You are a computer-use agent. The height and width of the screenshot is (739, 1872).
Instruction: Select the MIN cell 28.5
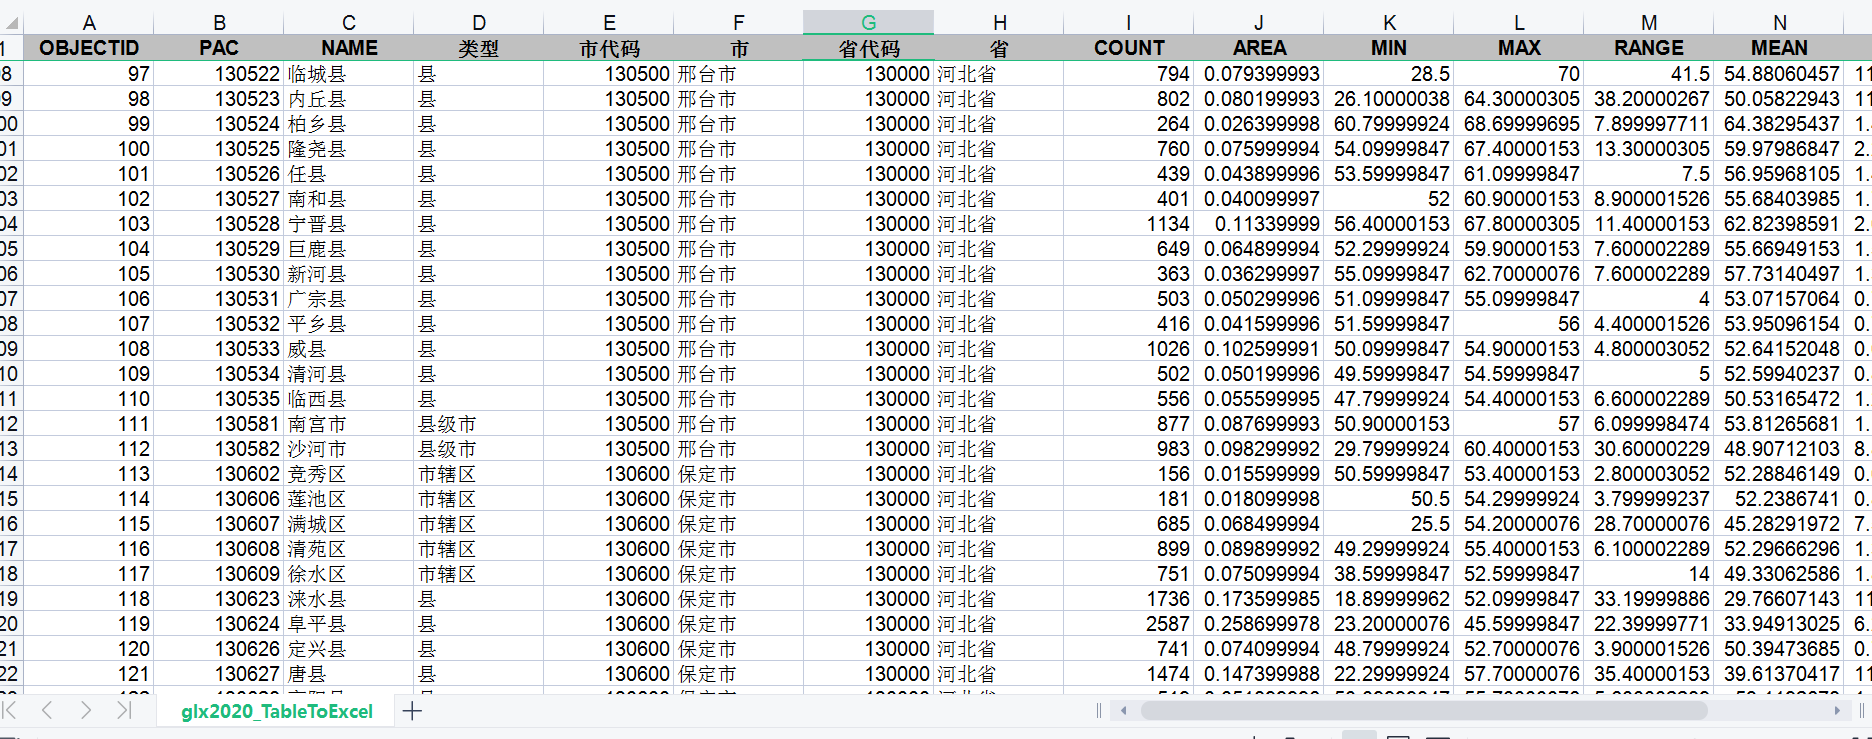tap(1389, 74)
